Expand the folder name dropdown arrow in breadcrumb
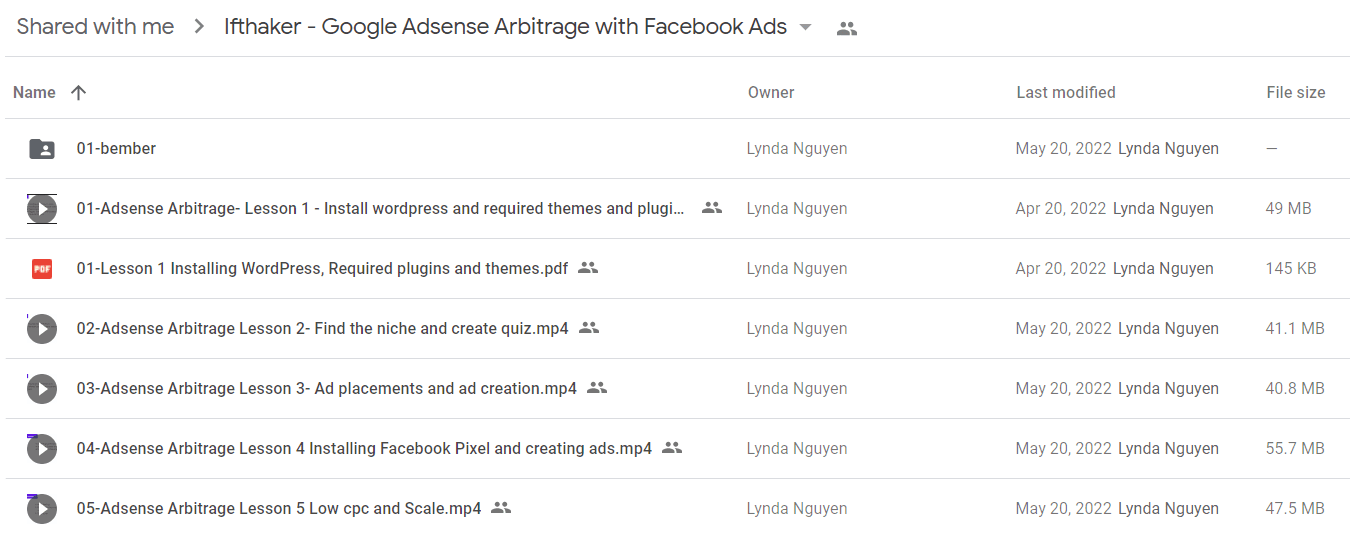Viewport: 1350px width, 534px height. (x=806, y=27)
